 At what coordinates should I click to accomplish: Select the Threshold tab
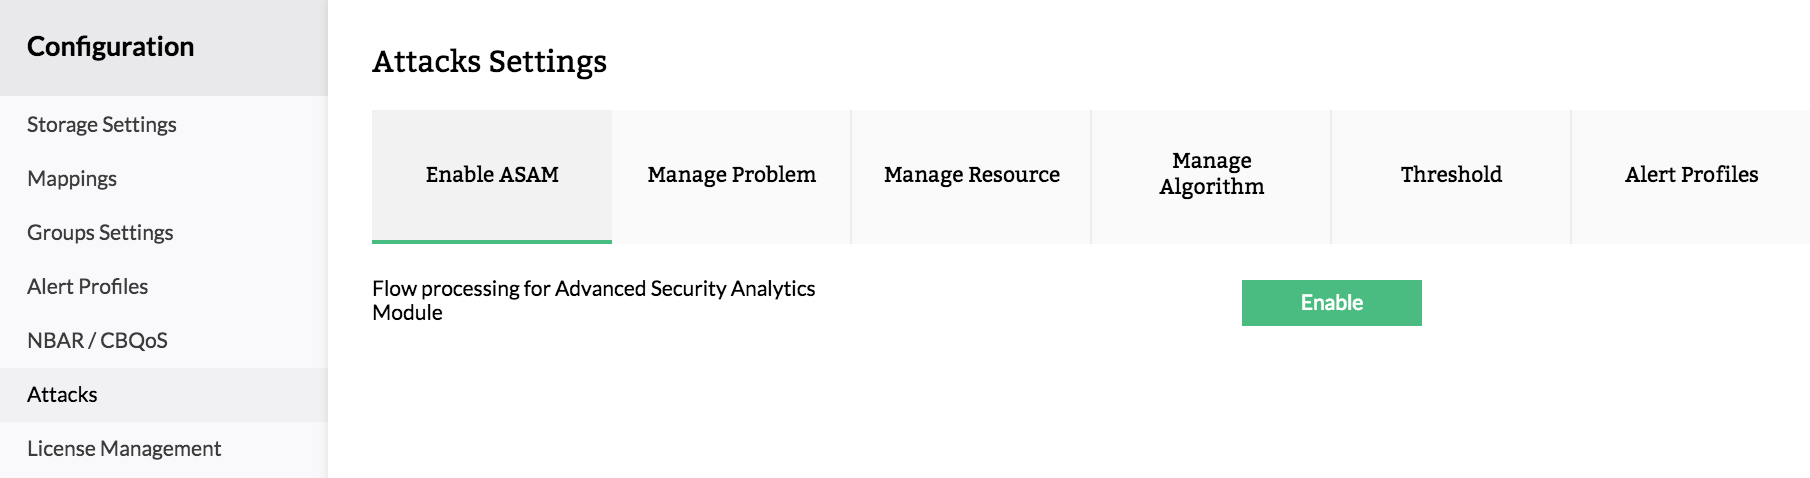[1451, 175]
